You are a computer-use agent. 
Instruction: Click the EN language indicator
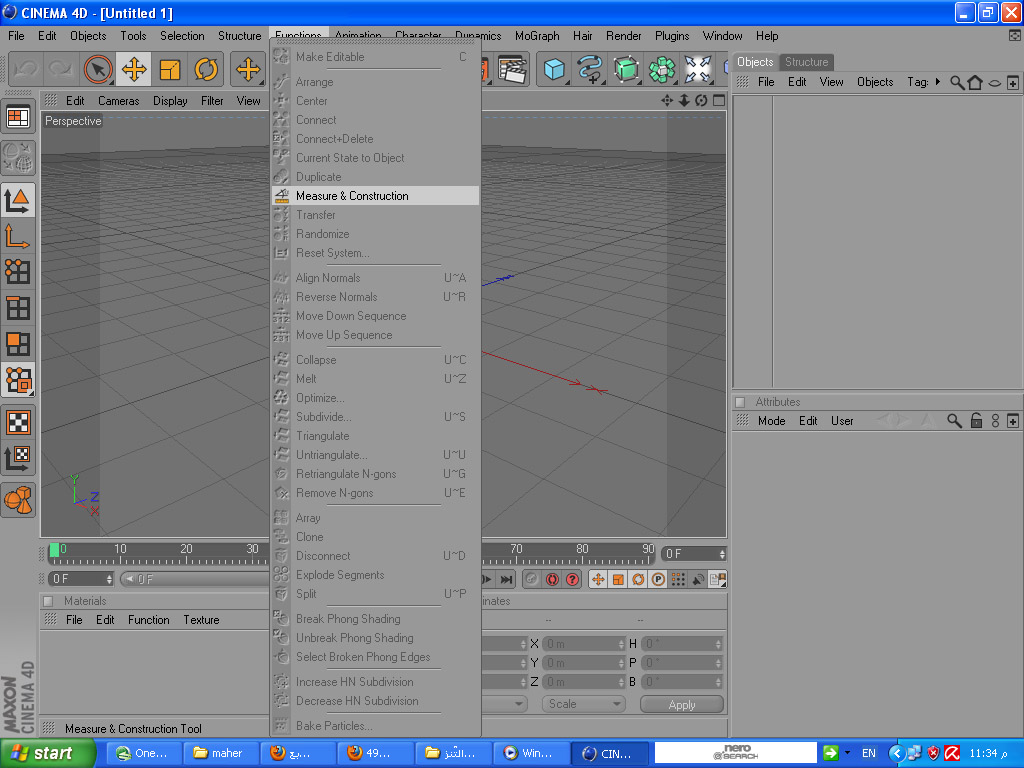click(x=869, y=753)
